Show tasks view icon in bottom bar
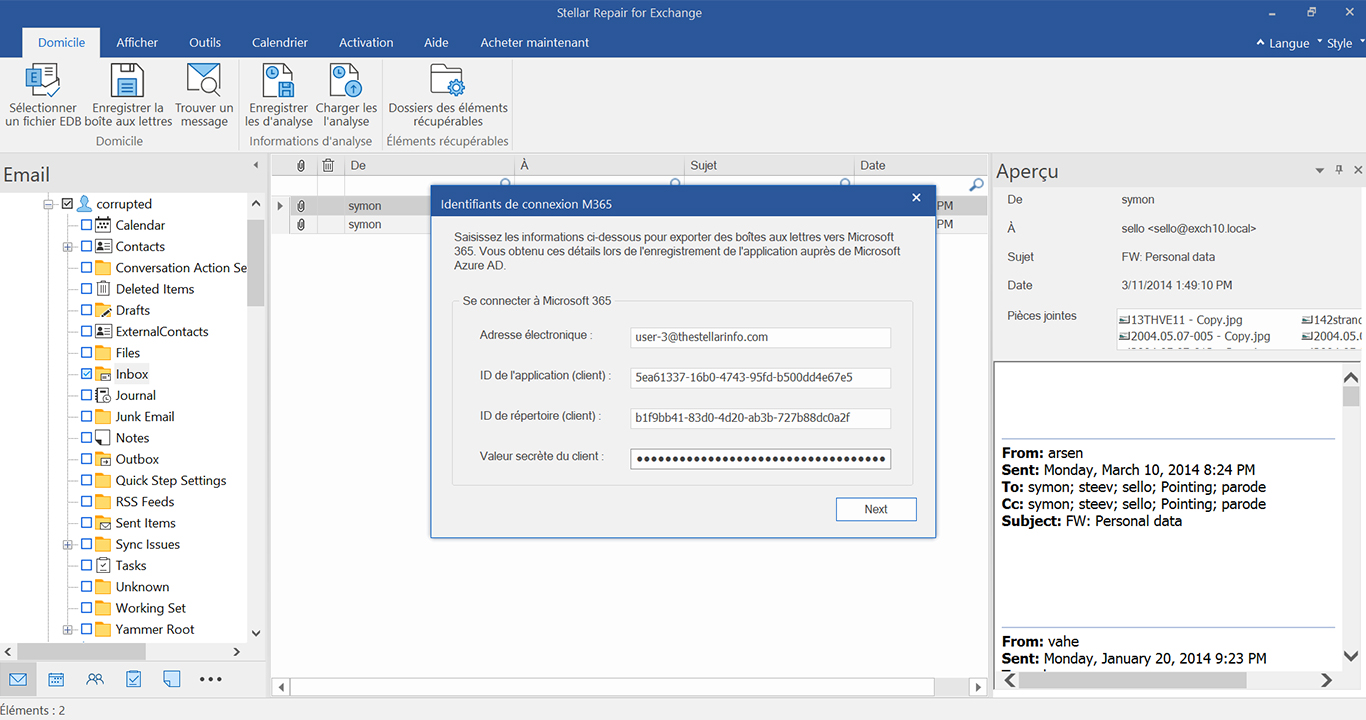This screenshot has width=1366, height=720. point(133,679)
